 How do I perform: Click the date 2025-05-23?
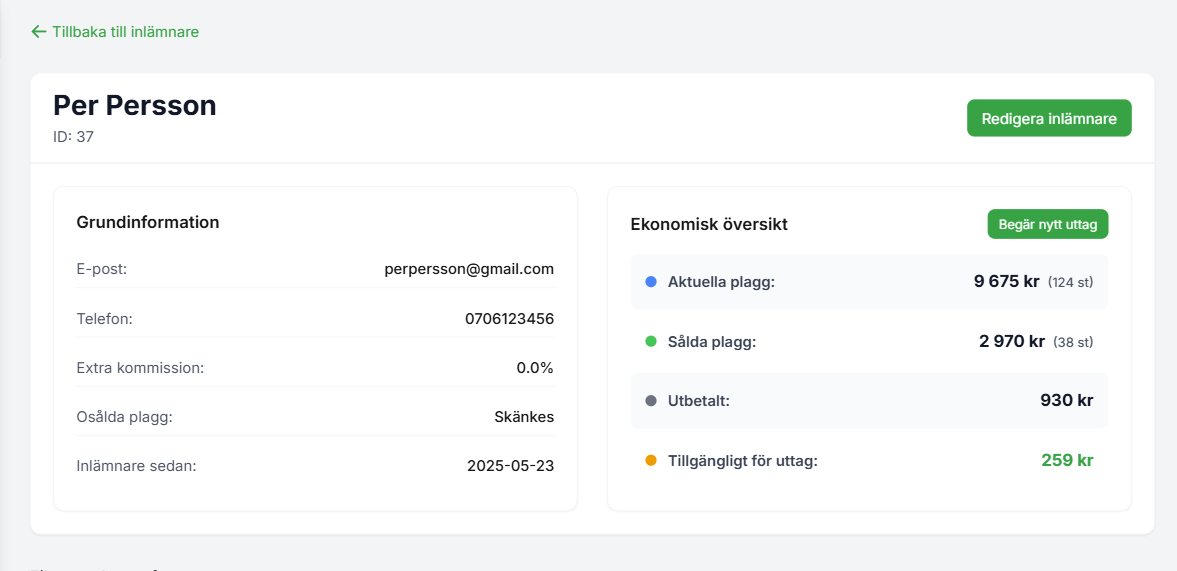tap(510, 466)
